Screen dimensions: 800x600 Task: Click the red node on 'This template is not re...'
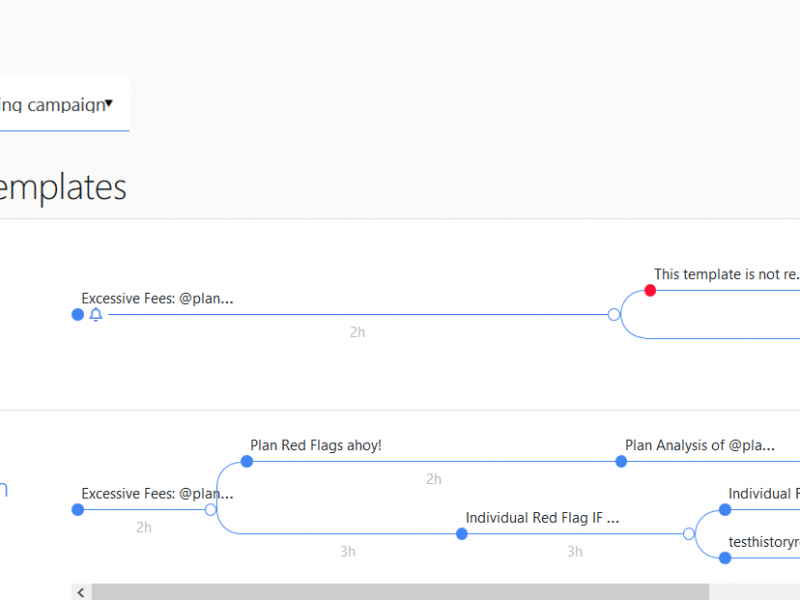[x=650, y=290]
